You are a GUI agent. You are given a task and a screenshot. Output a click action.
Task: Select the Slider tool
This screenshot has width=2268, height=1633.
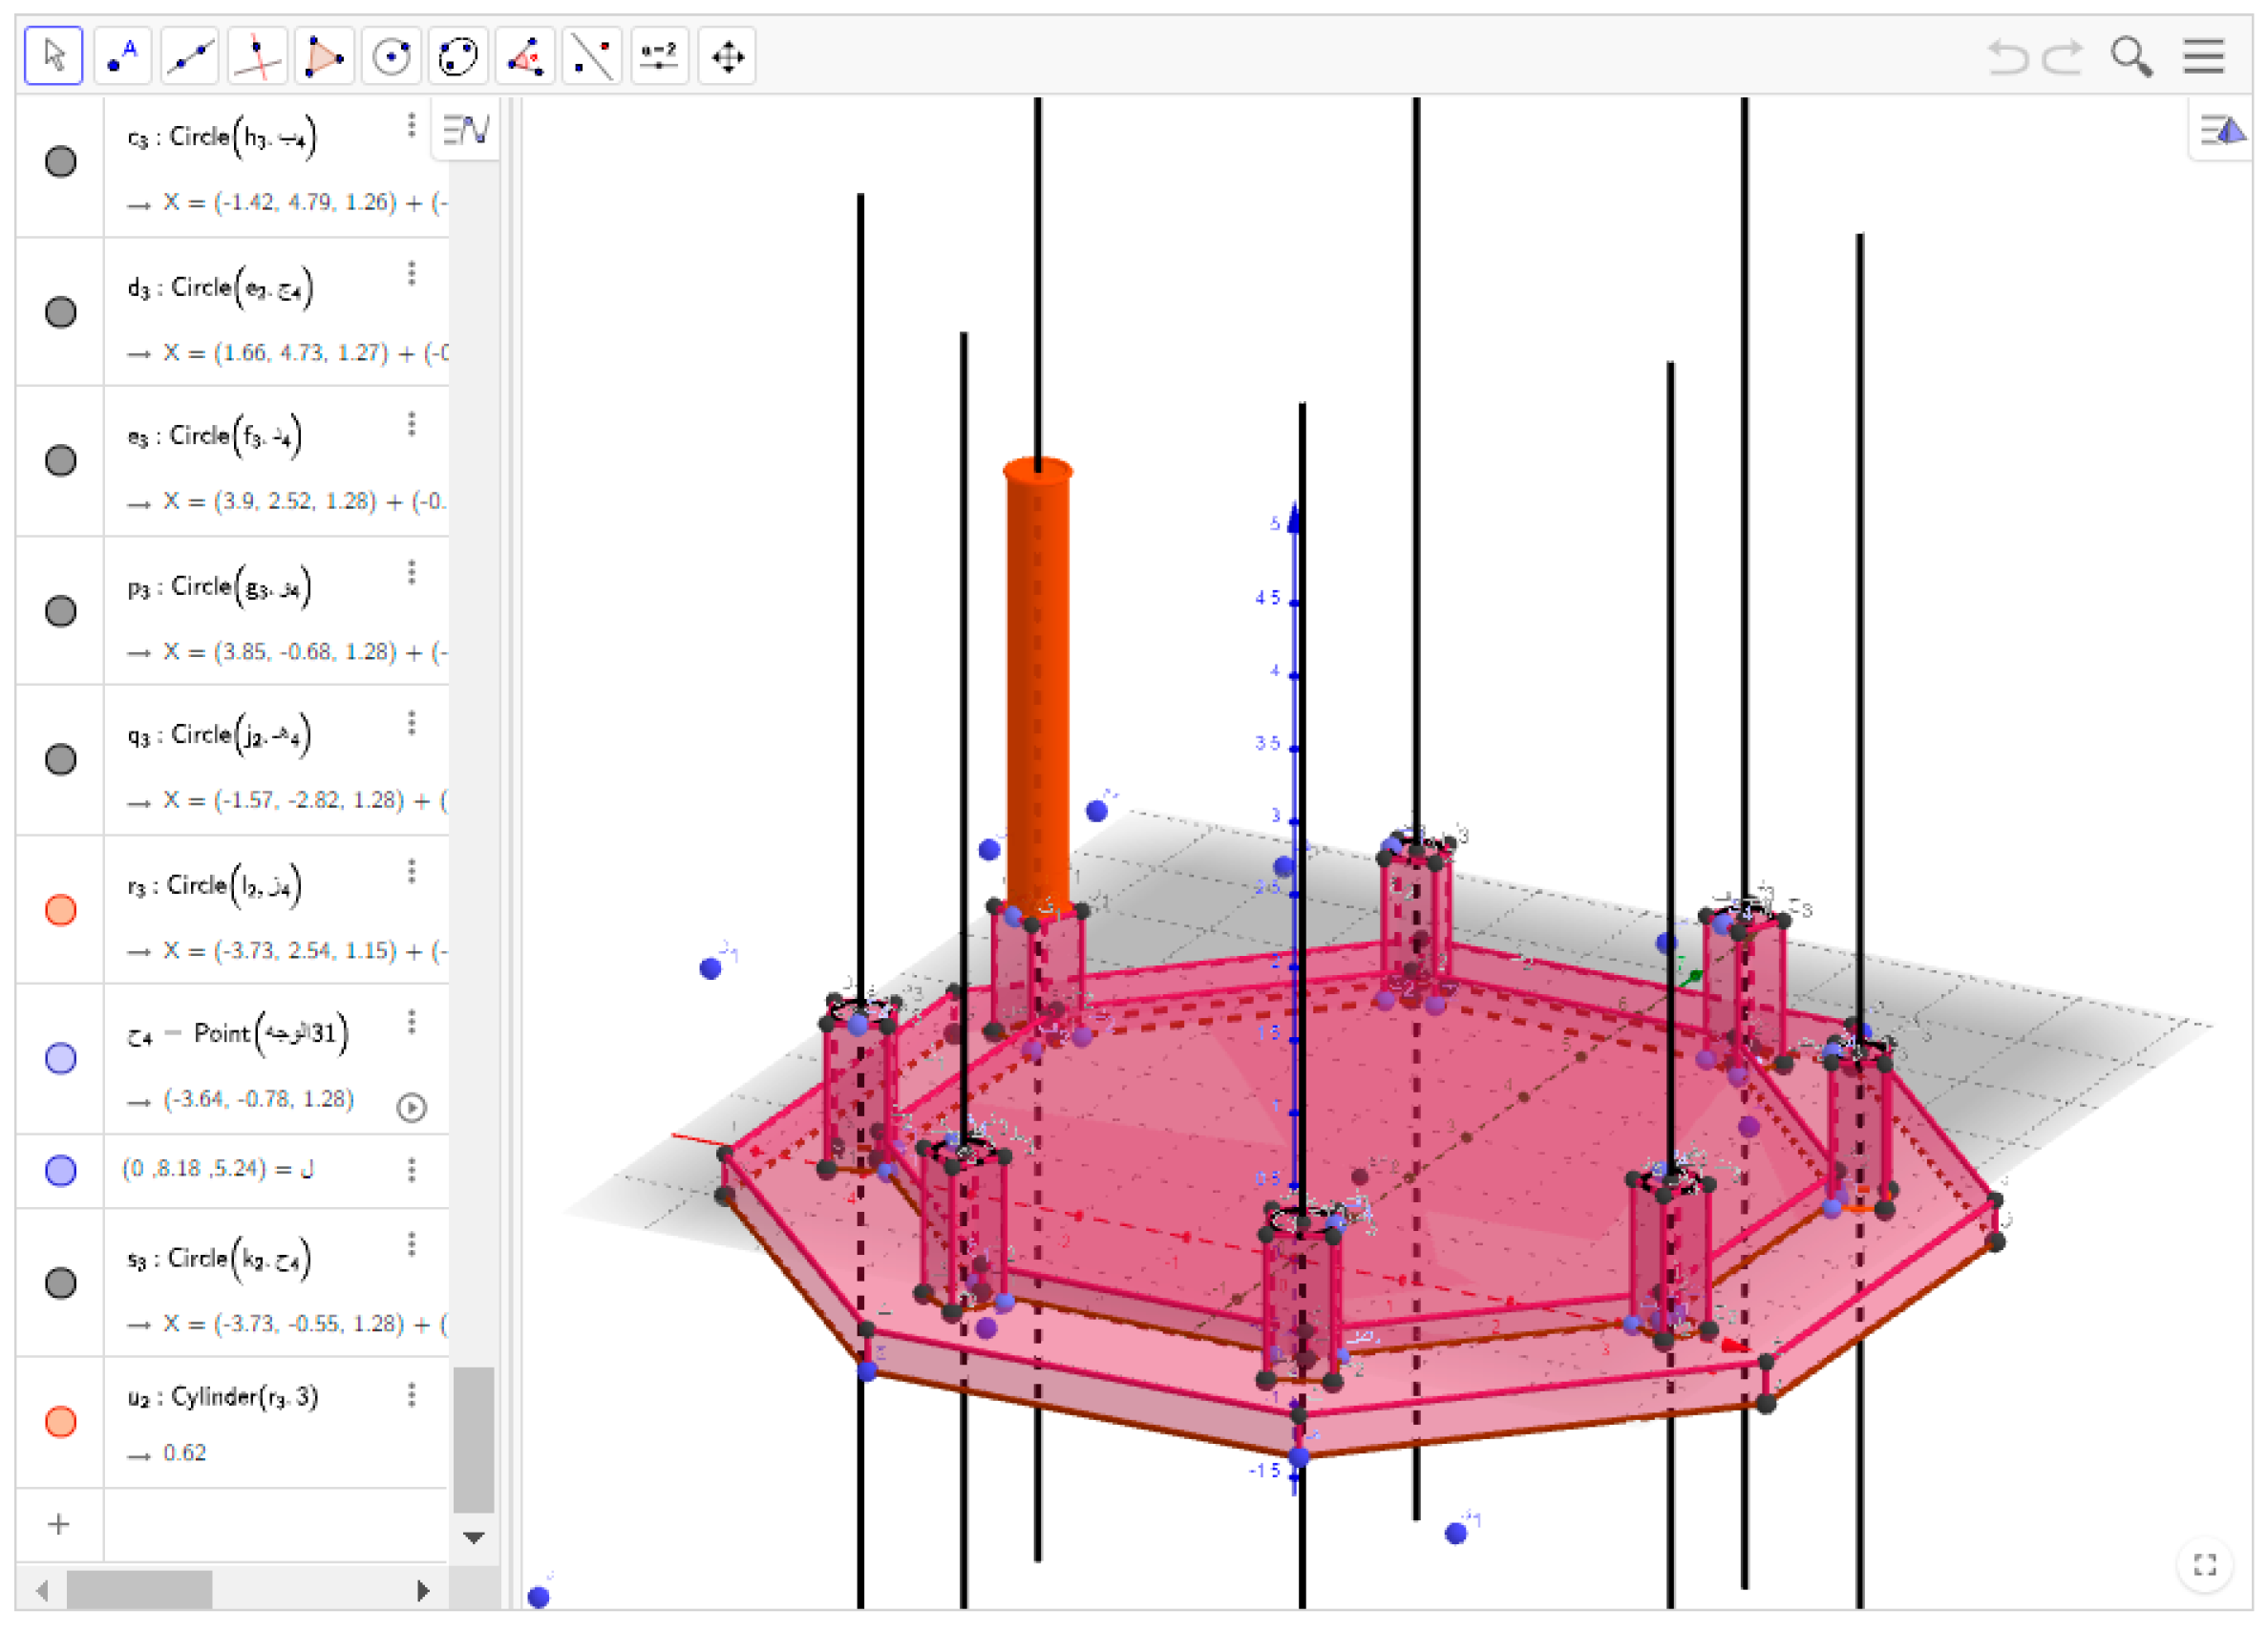[659, 56]
